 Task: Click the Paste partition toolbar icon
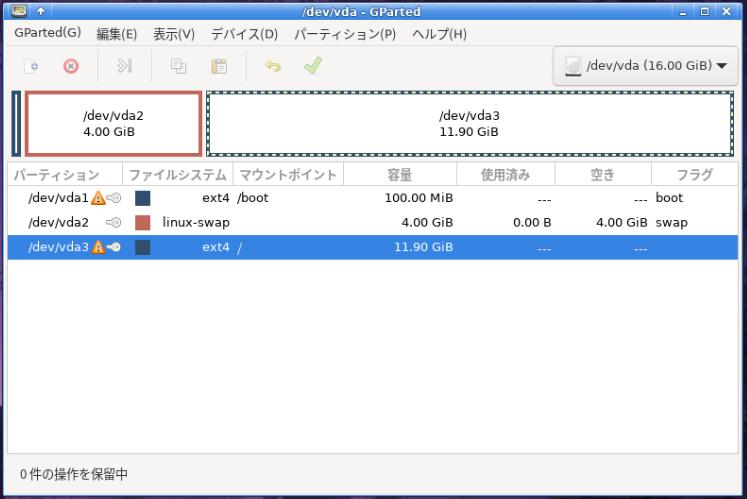(x=219, y=66)
